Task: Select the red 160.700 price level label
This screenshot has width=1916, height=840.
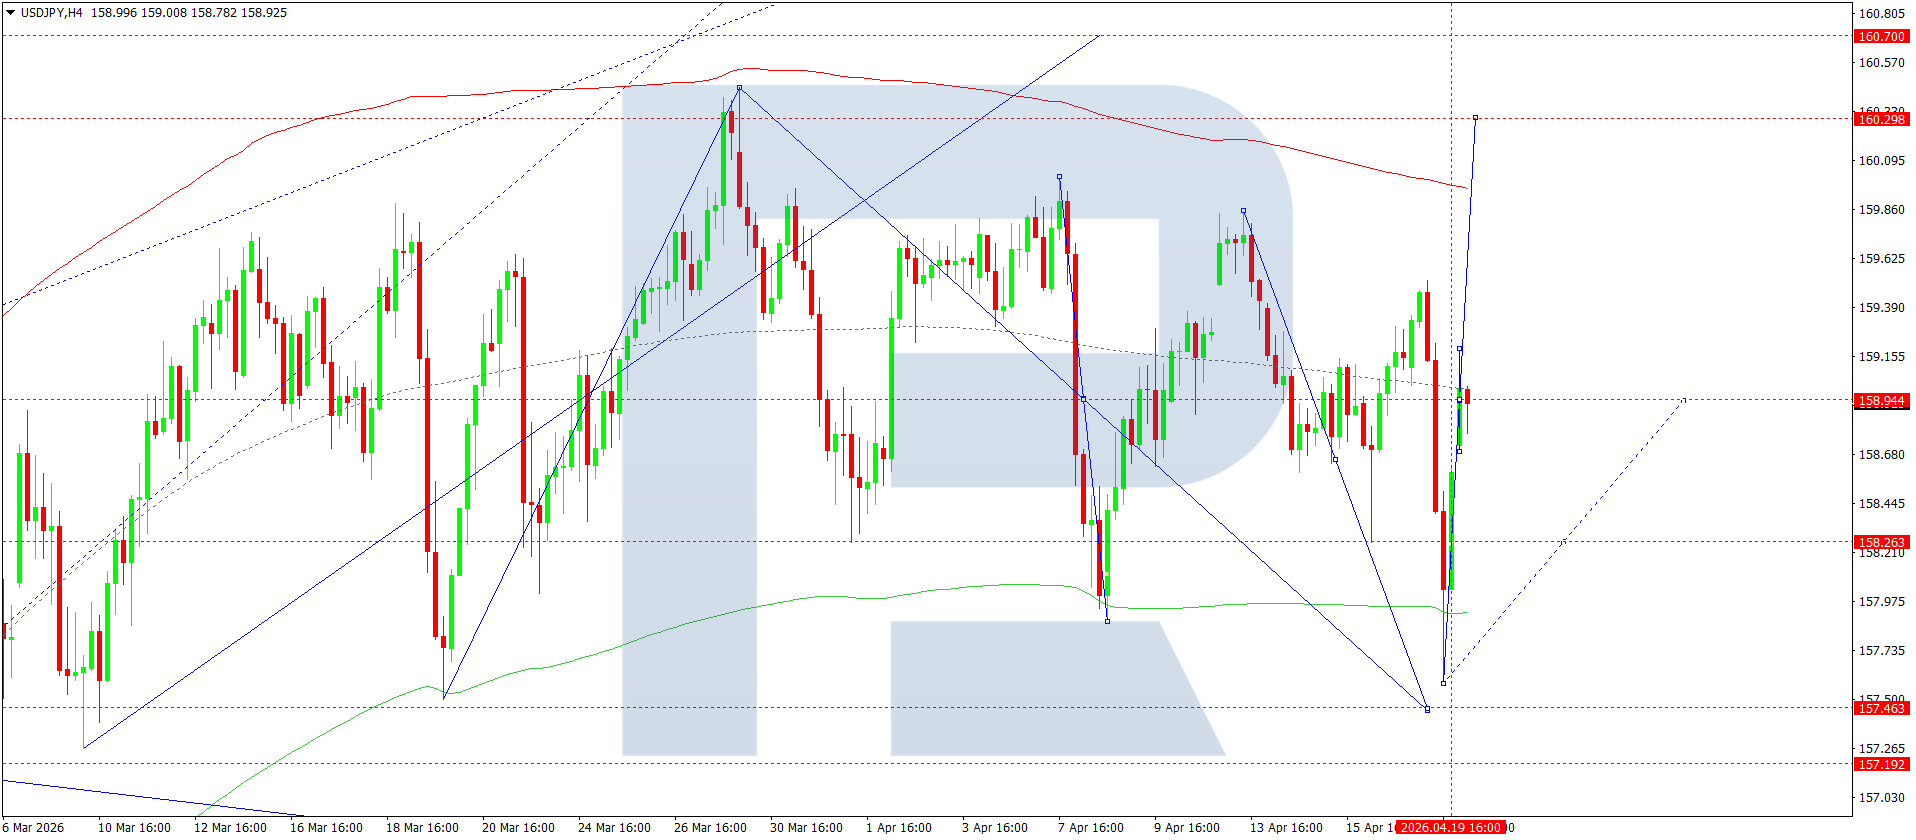Action: click(1881, 37)
